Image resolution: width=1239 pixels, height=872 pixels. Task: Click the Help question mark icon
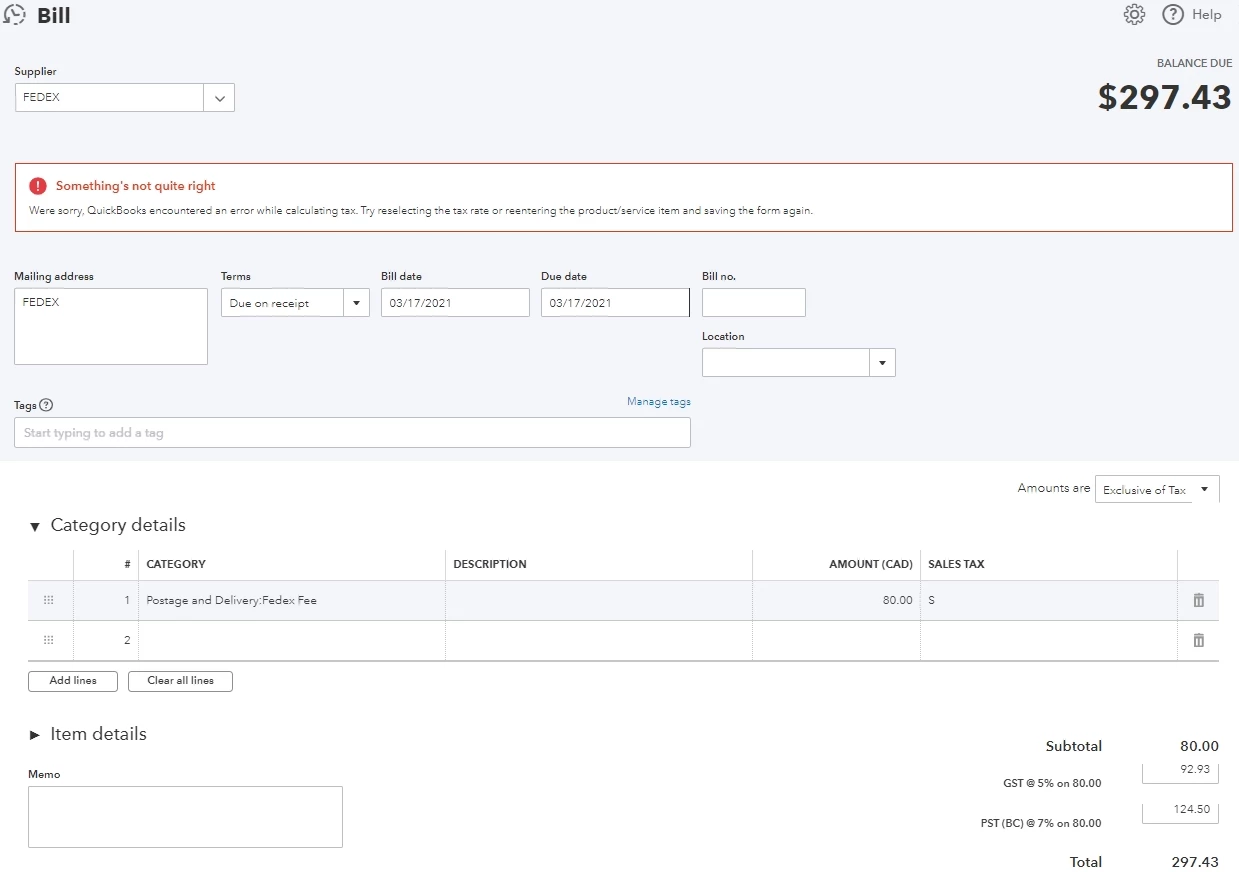coord(1173,15)
